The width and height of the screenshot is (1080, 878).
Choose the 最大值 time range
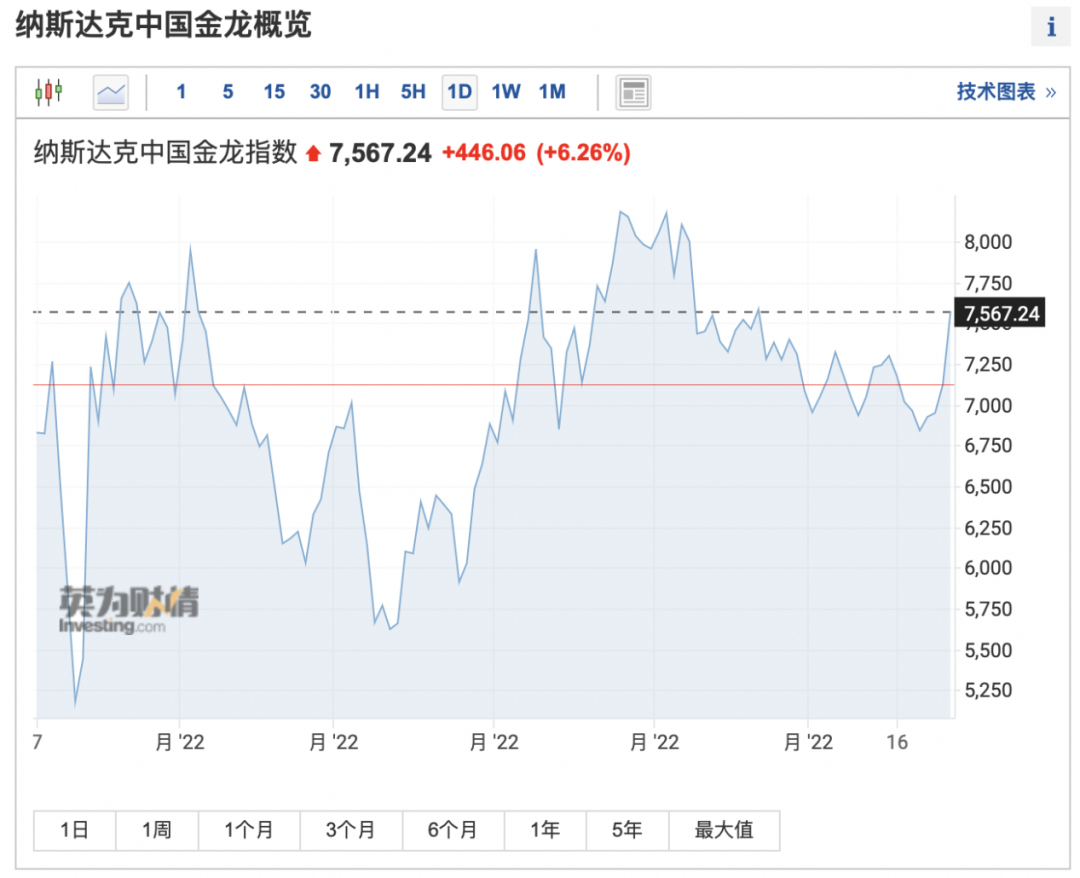724,830
